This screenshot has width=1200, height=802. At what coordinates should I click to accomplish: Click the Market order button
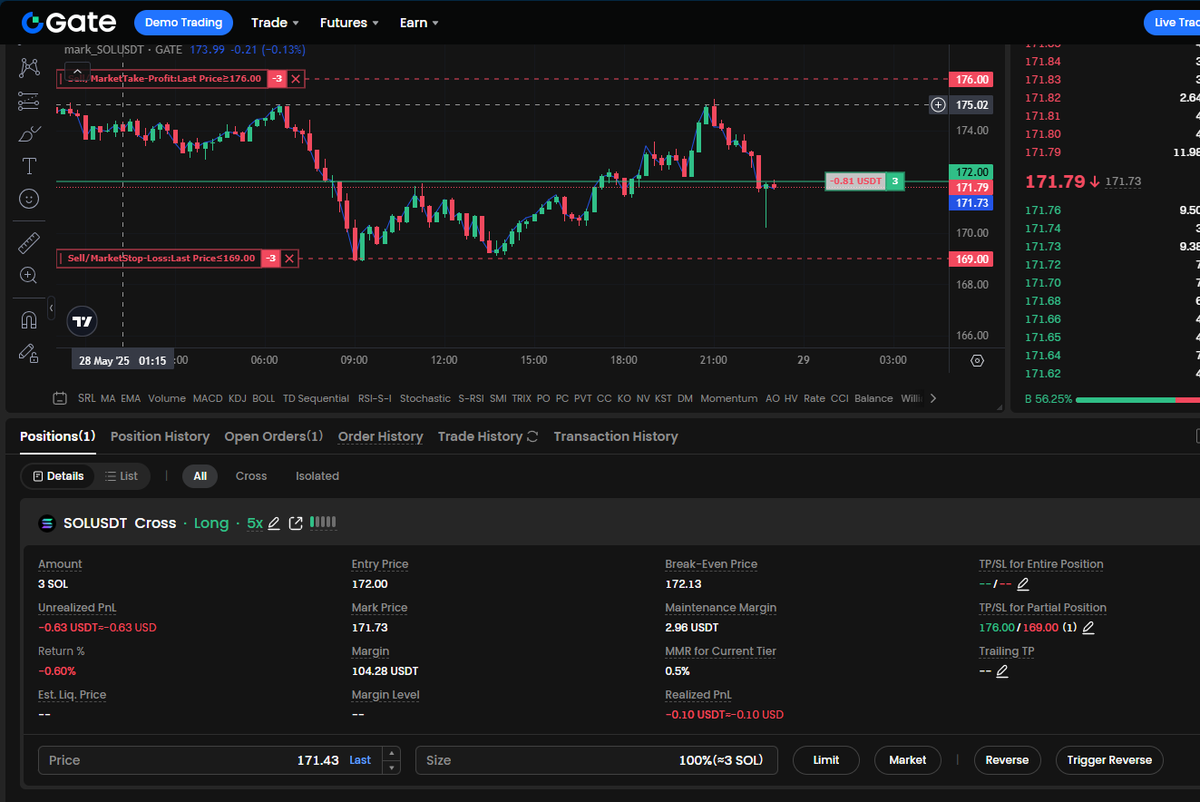907,760
